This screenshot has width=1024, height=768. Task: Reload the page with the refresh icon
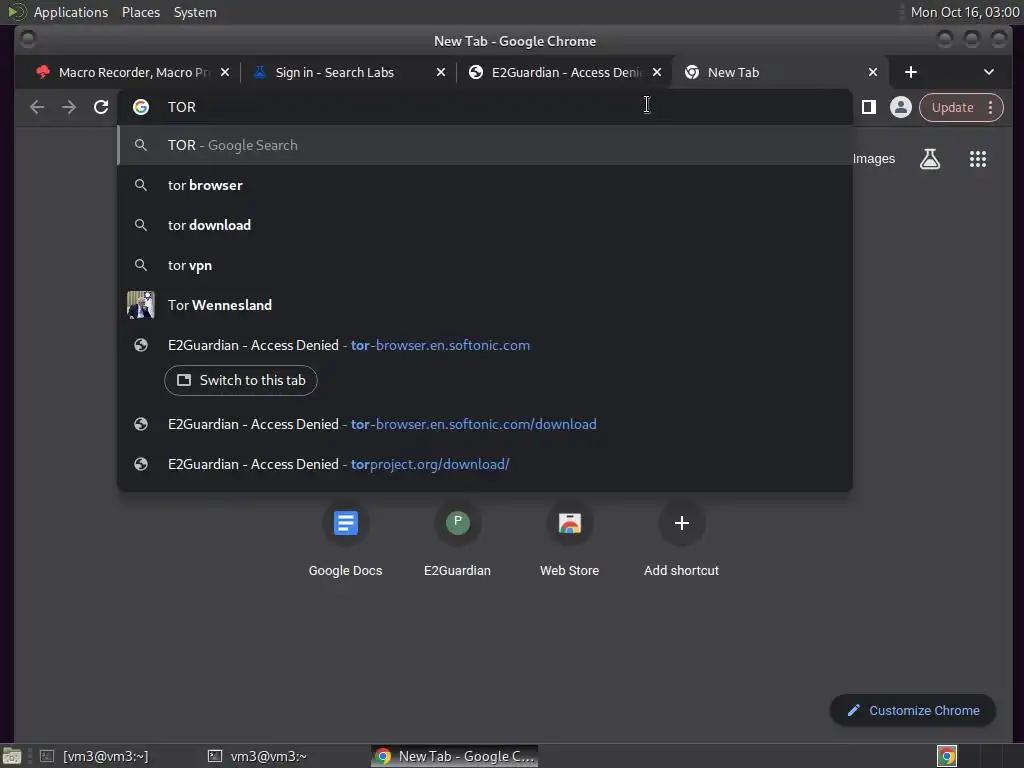pos(101,107)
